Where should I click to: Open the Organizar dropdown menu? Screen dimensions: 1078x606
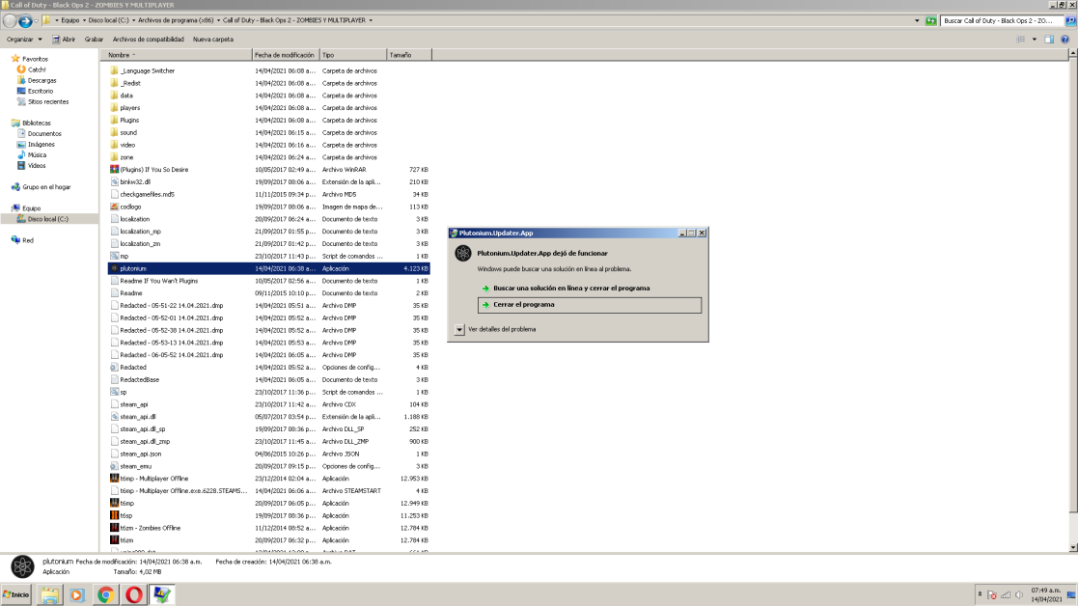(24, 39)
